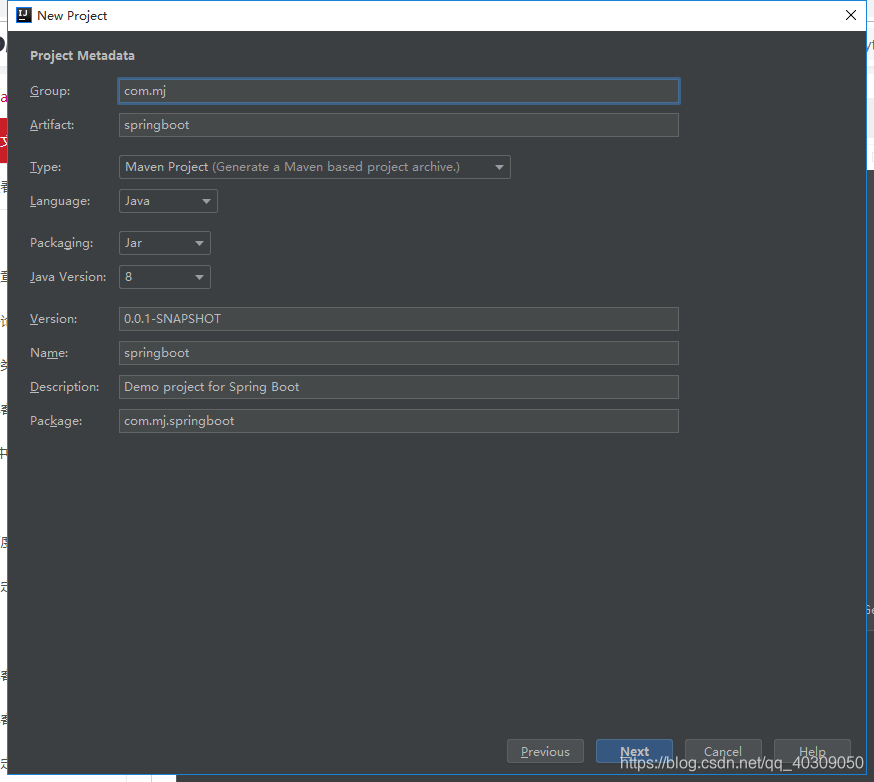Edit the Description field text
The height and width of the screenshot is (782, 874).
pos(399,387)
